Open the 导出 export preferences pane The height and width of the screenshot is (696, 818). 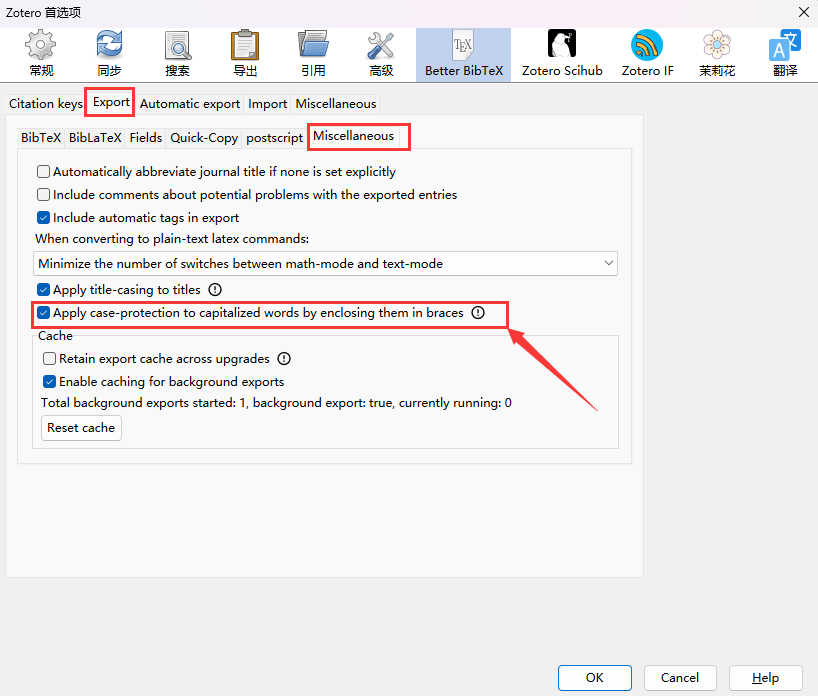coord(245,54)
